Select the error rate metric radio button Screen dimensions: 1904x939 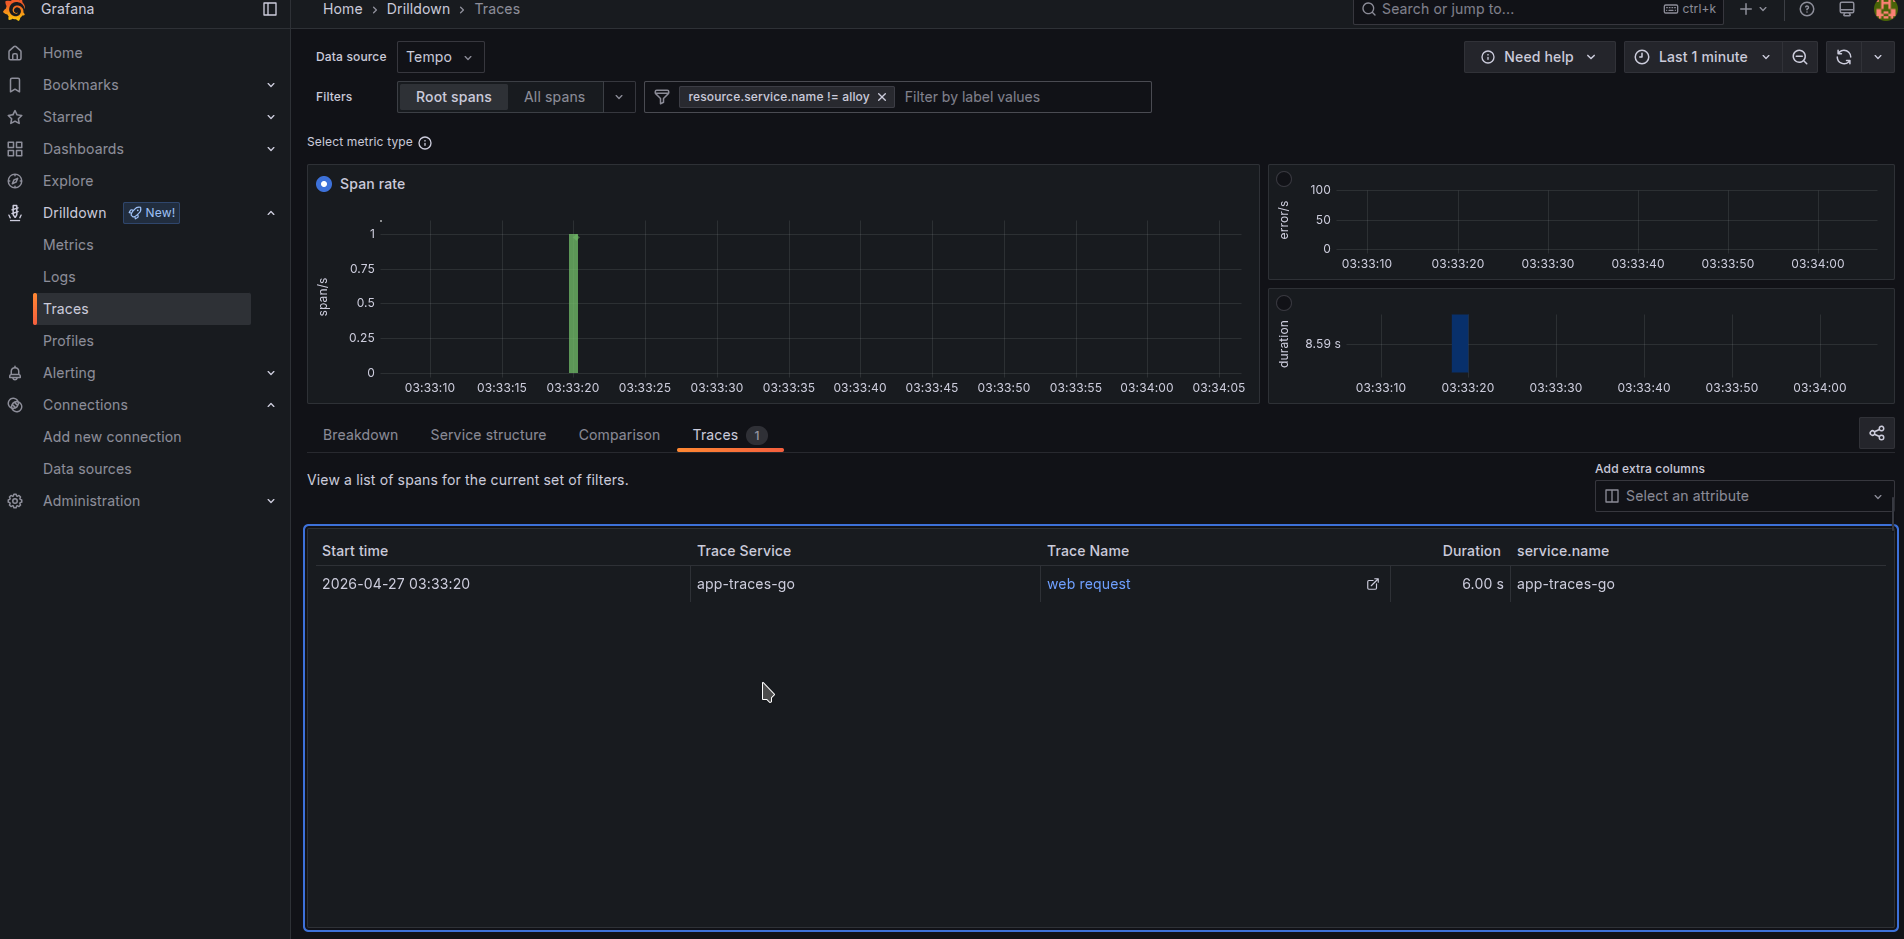pyautogui.click(x=1284, y=179)
